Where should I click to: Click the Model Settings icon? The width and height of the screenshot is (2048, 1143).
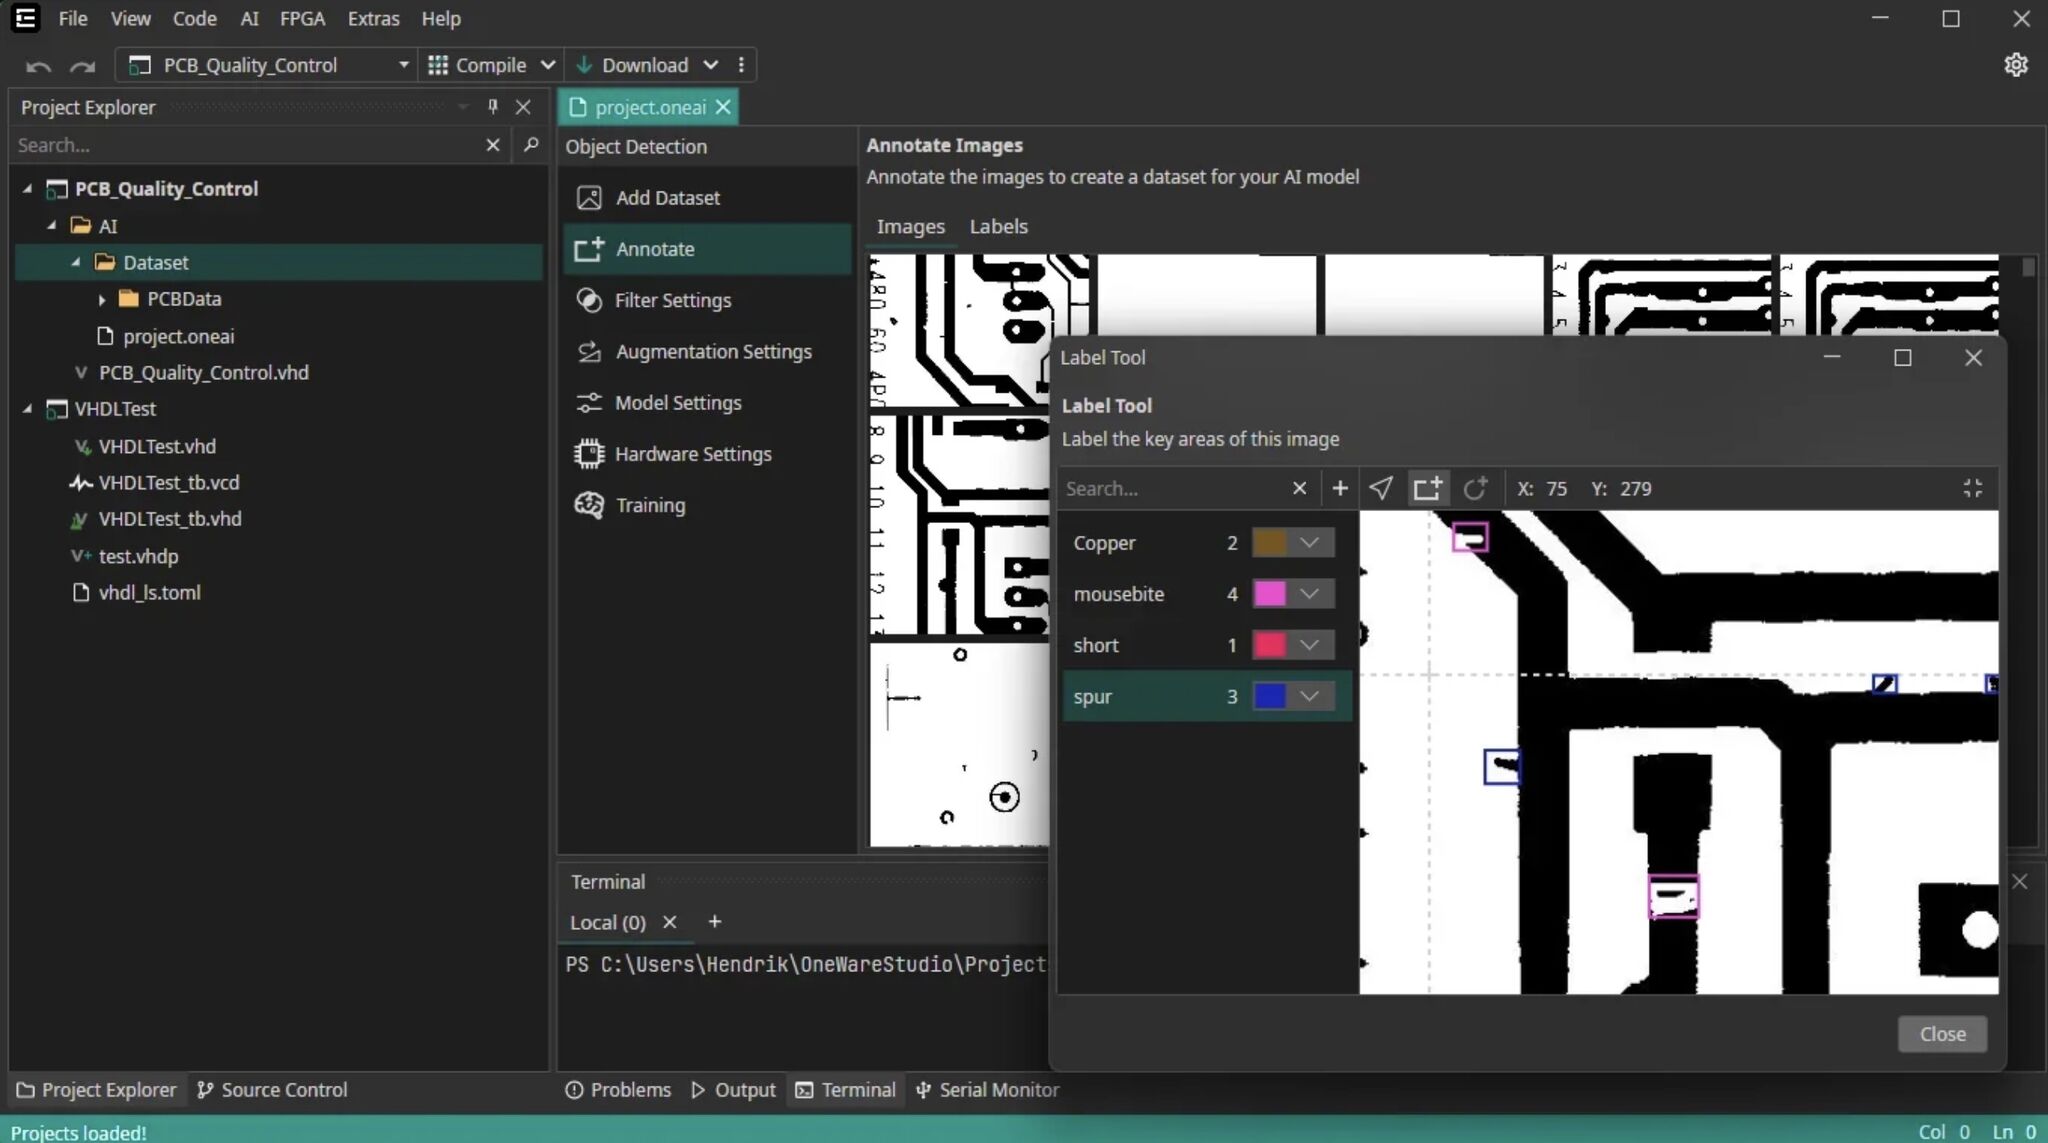[589, 402]
